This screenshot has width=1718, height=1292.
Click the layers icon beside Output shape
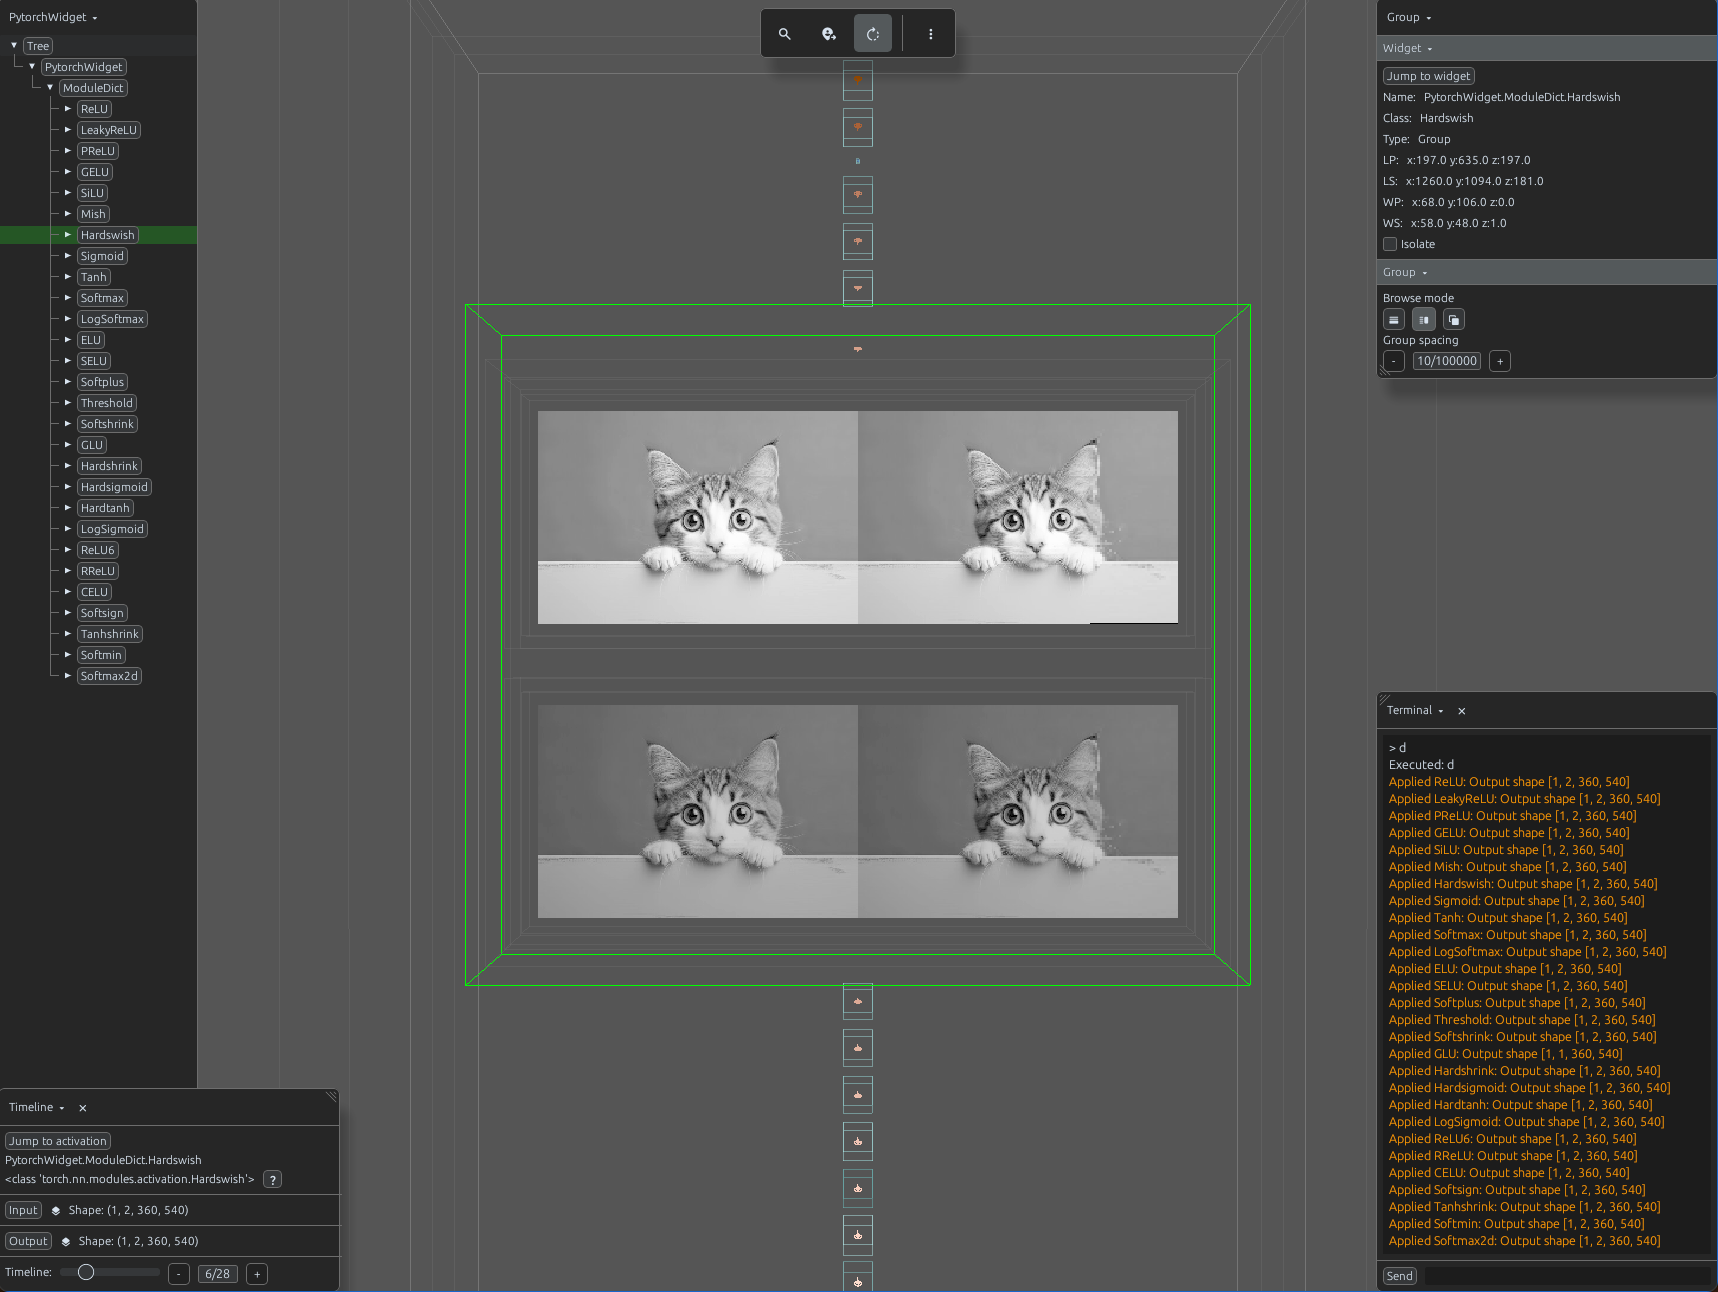pyautogui.click(x=66, y=1241)
